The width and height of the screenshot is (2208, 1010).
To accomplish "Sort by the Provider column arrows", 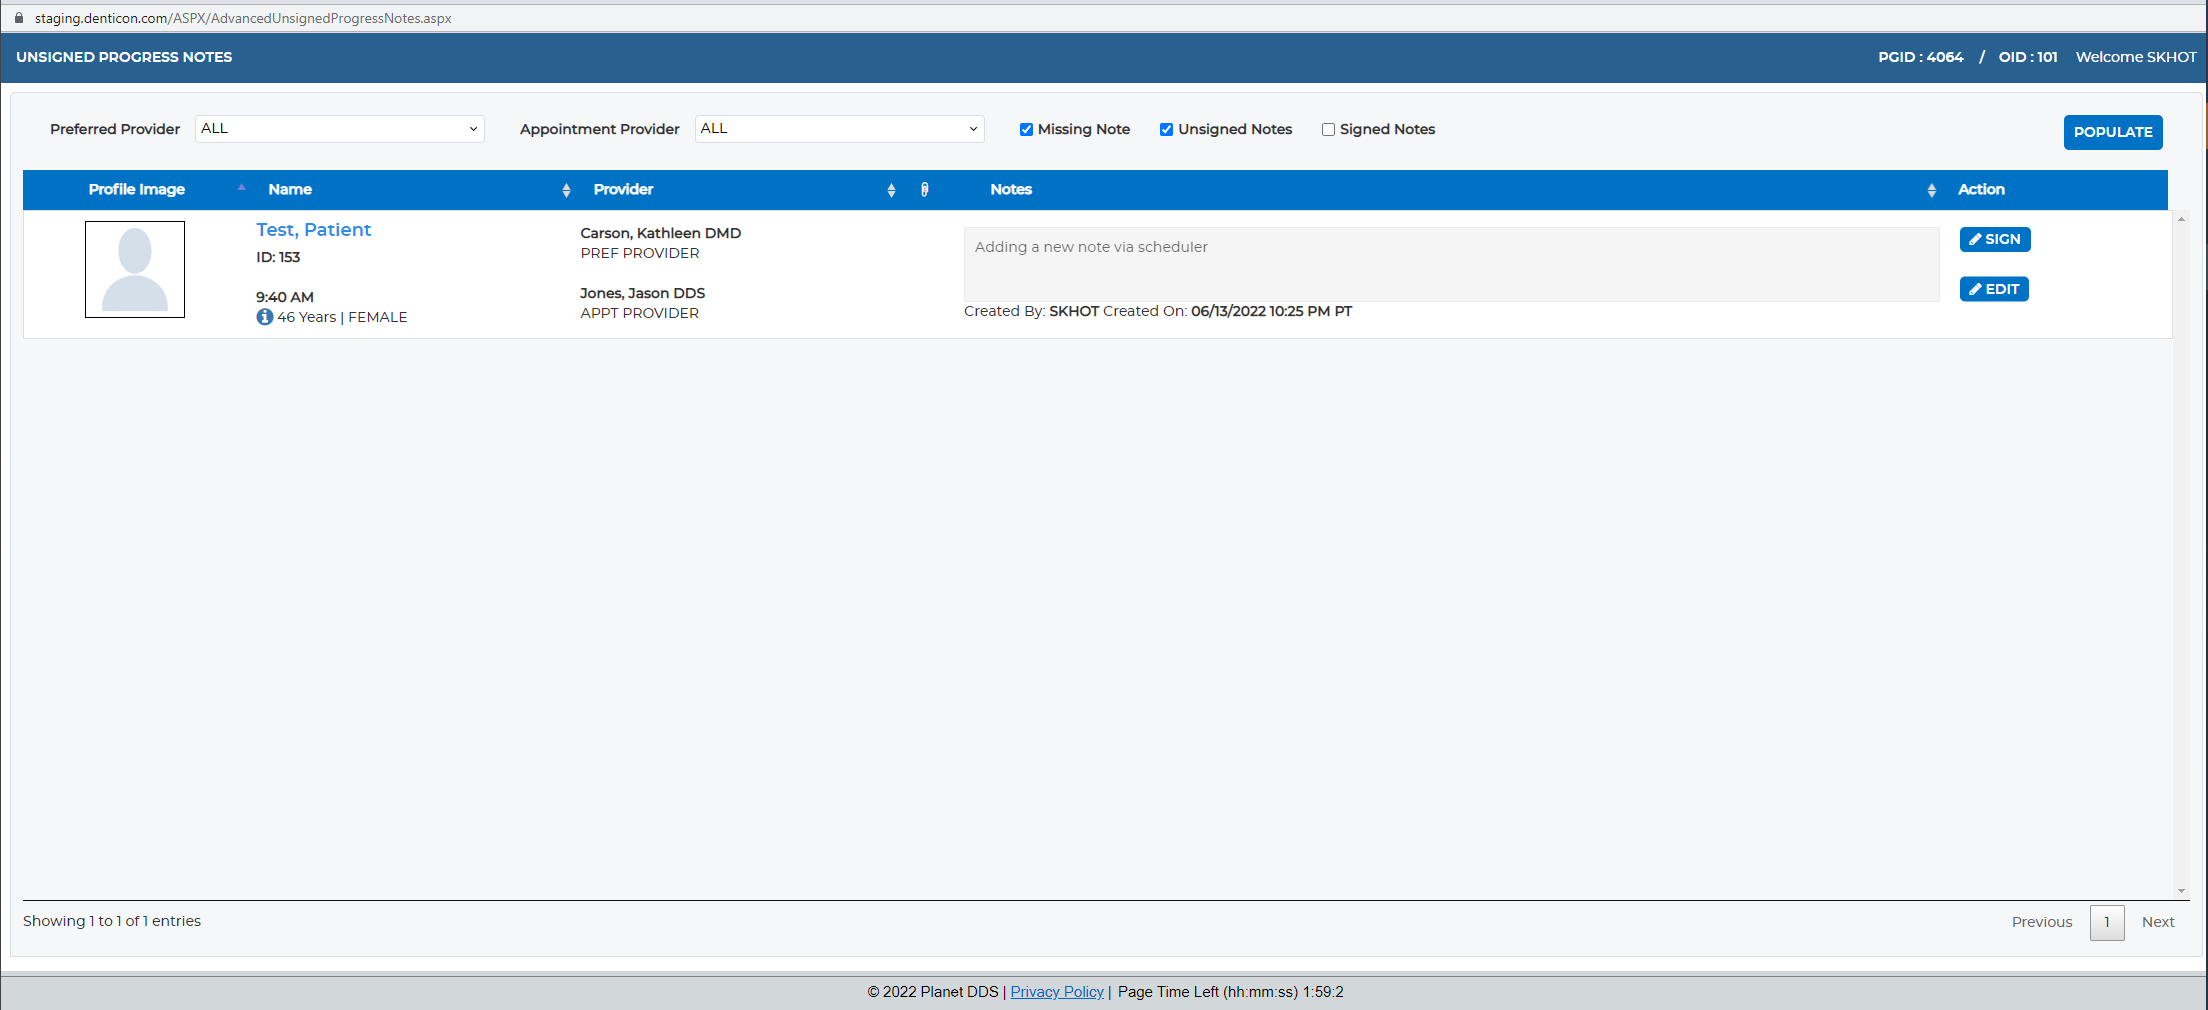I will point(891,190).
